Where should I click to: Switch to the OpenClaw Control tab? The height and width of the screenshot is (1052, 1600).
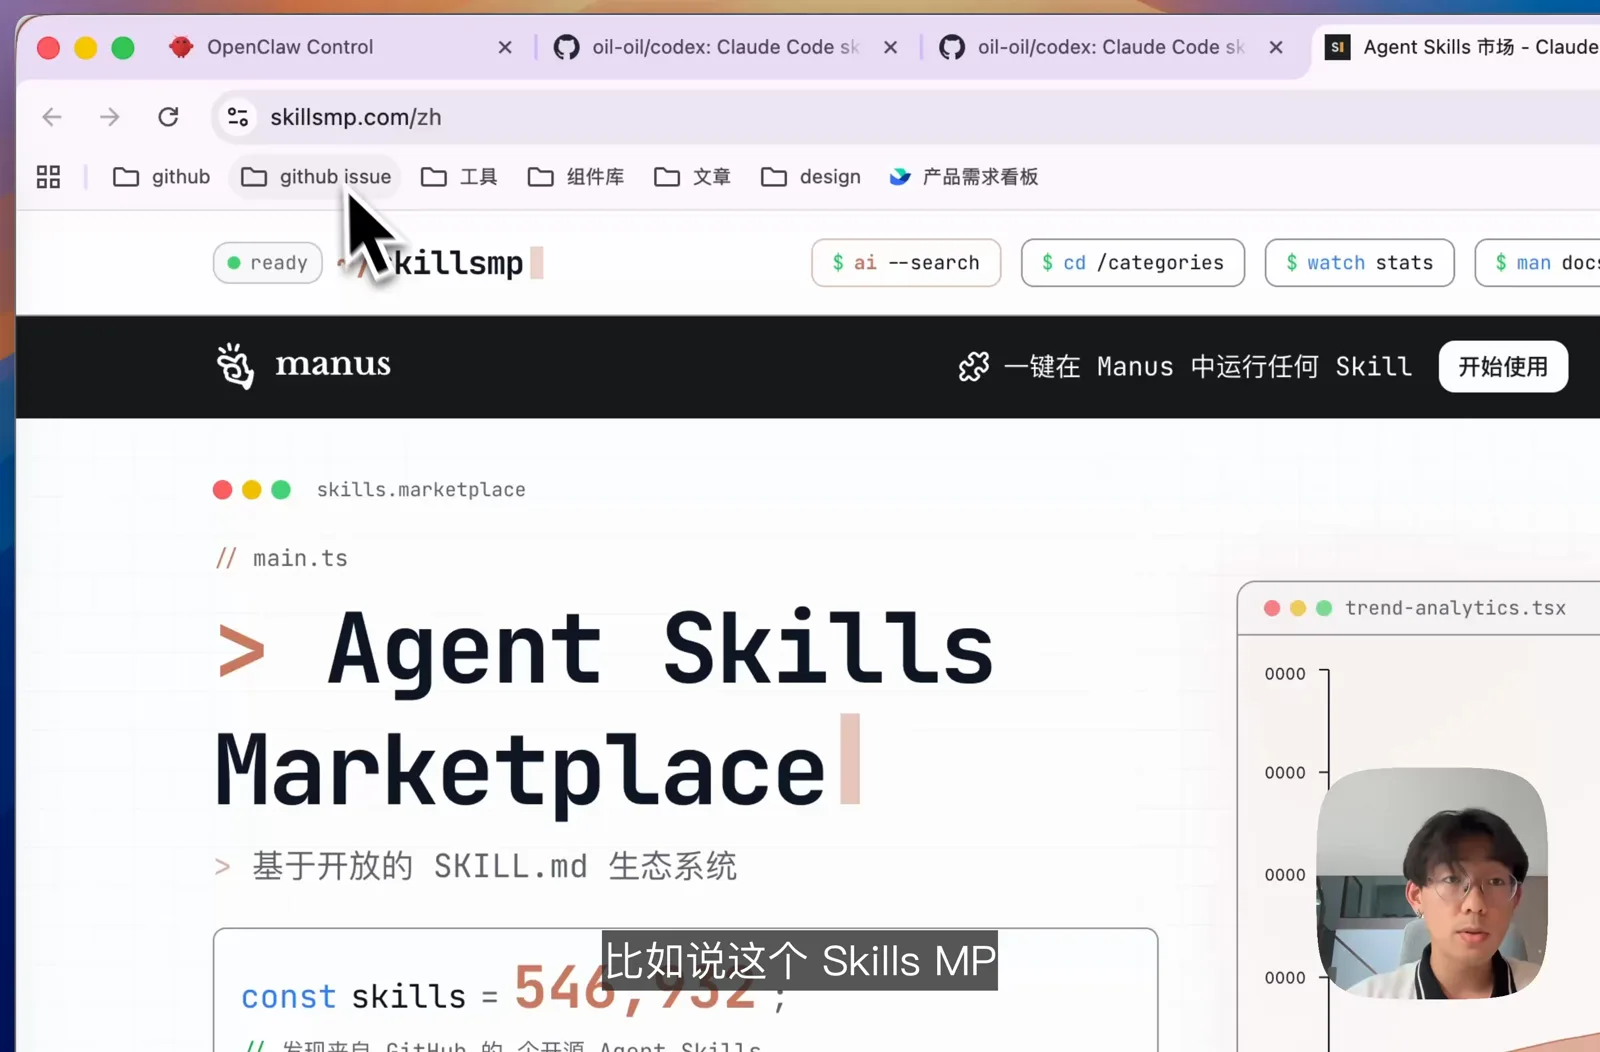(290, 47)
